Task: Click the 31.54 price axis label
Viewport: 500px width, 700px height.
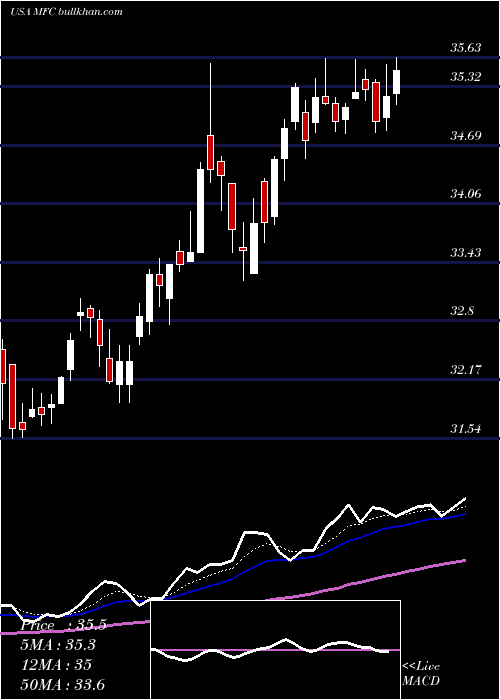Action: tap(466, 429)
